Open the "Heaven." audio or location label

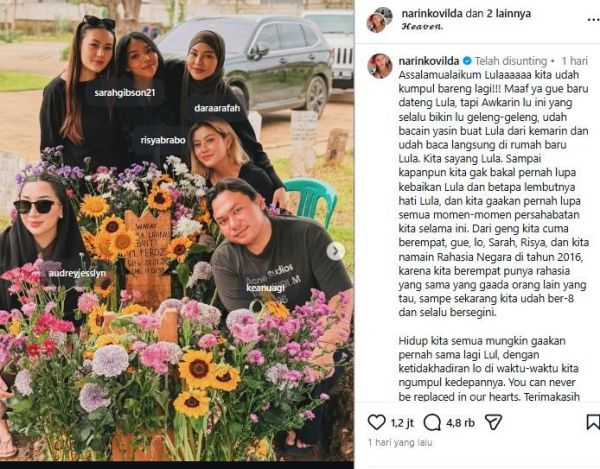[422, 27]
